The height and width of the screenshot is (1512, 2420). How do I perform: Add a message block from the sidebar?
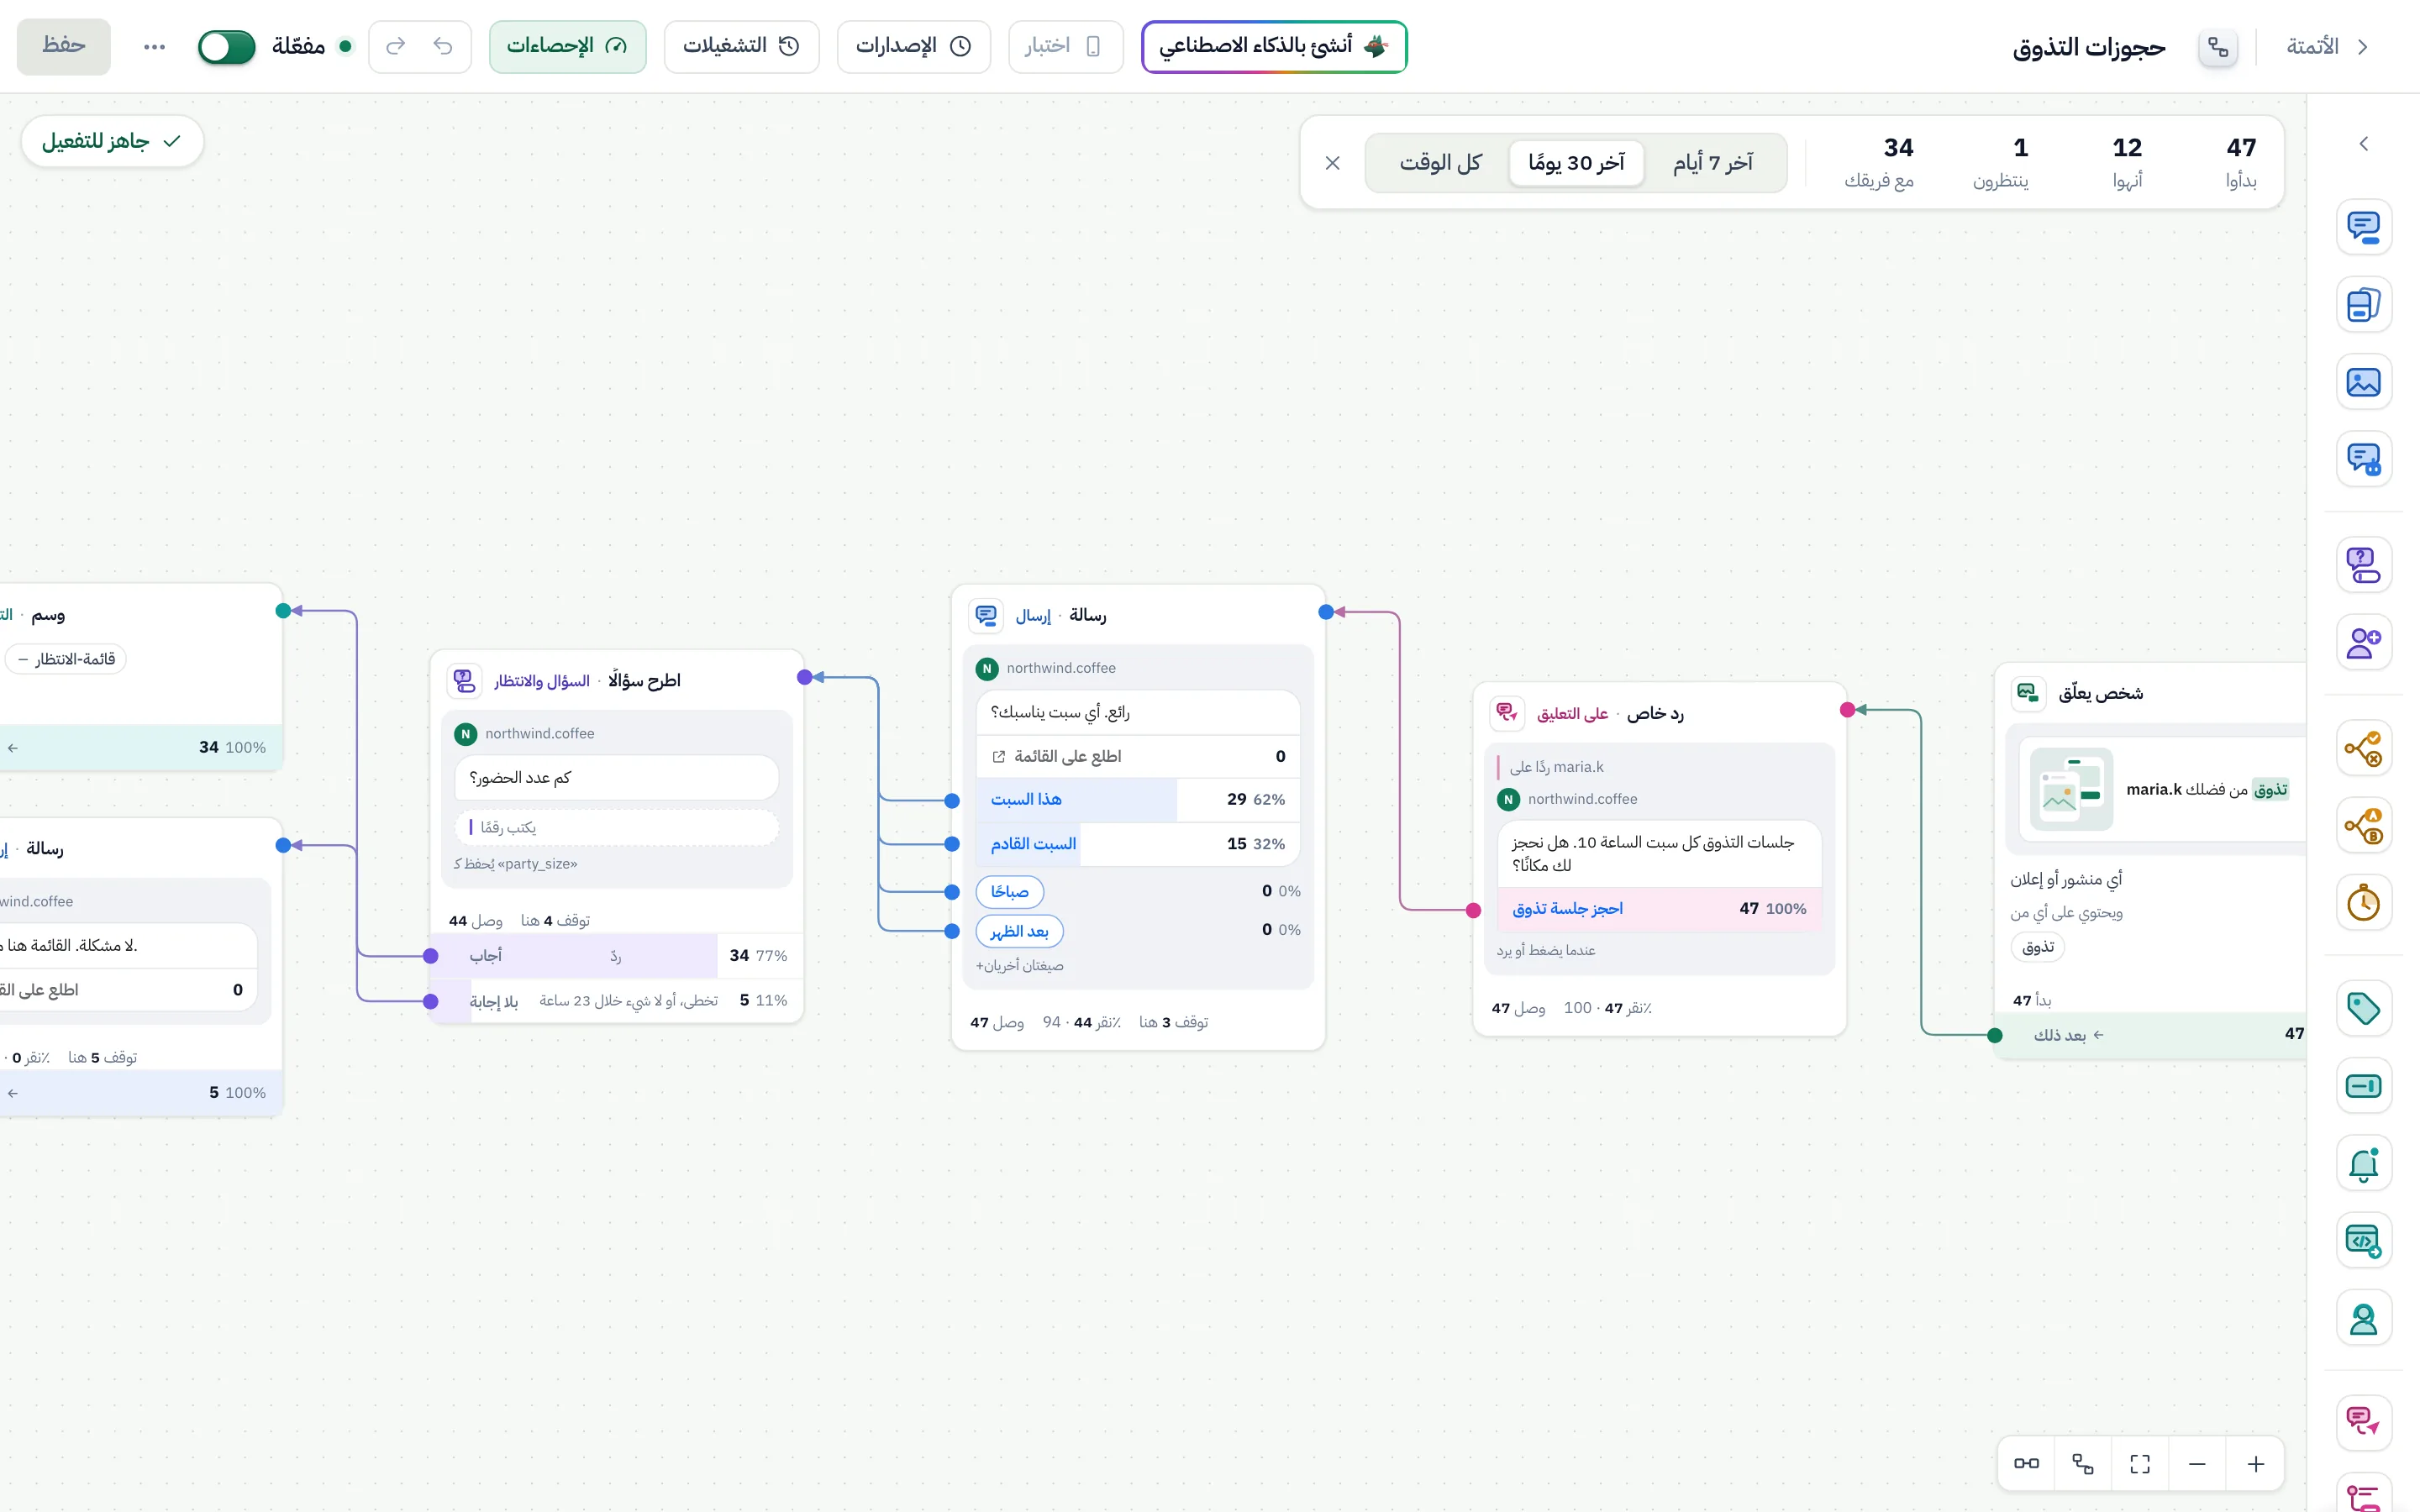coord(2363,227)
